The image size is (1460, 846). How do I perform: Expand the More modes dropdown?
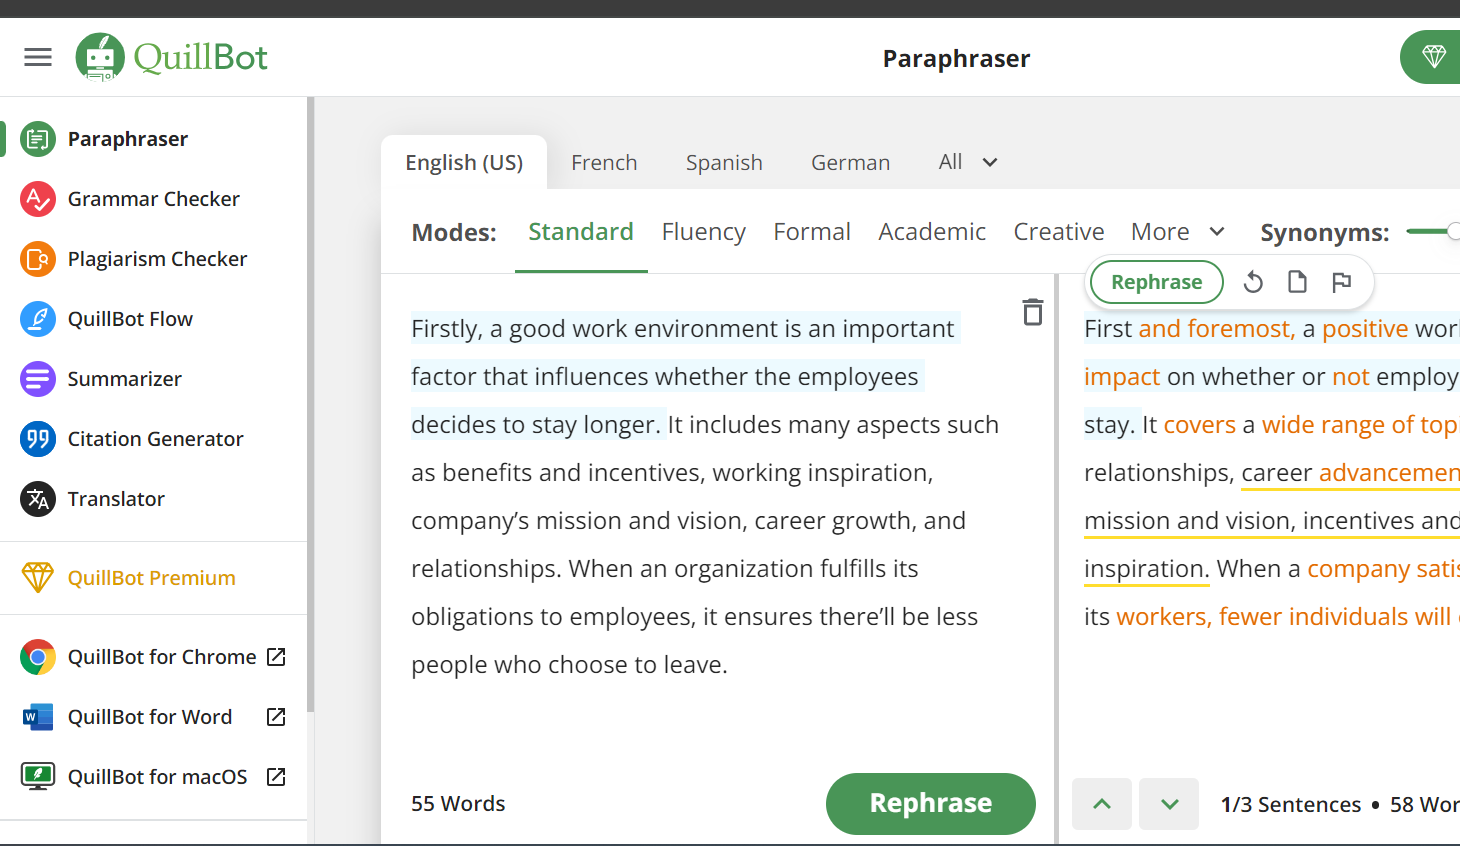point(1177,232)
